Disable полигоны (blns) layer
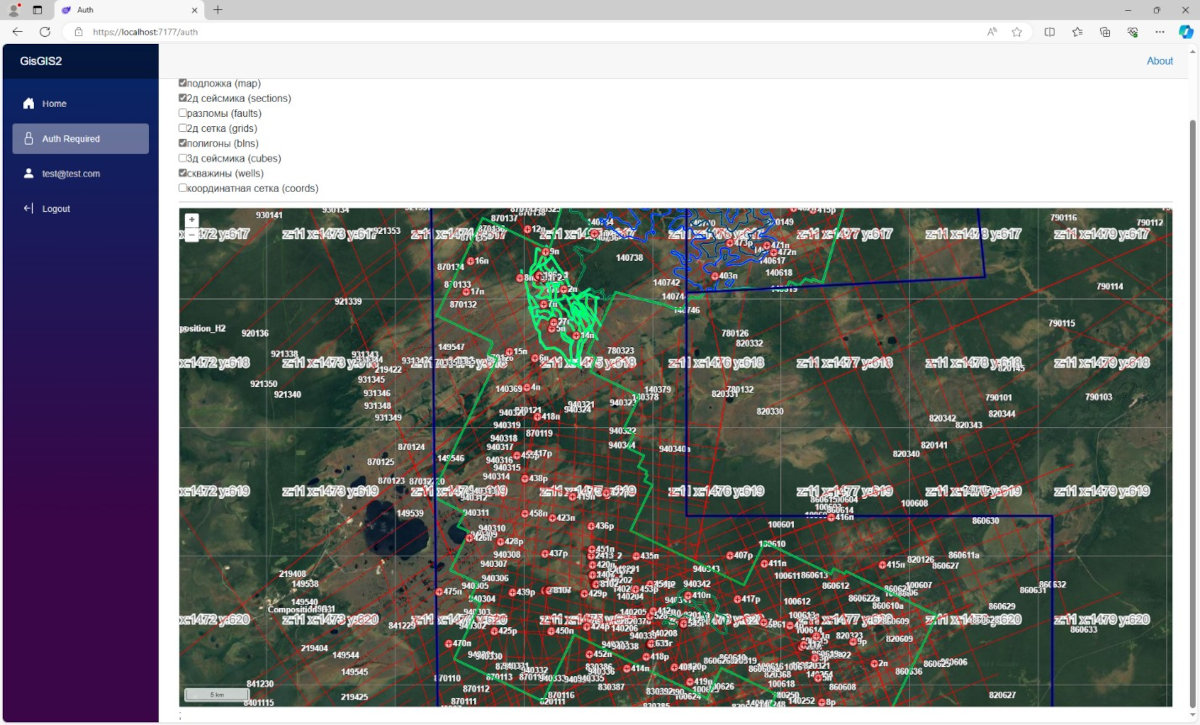Screen dimensions: 1200x725 point(183,143)
